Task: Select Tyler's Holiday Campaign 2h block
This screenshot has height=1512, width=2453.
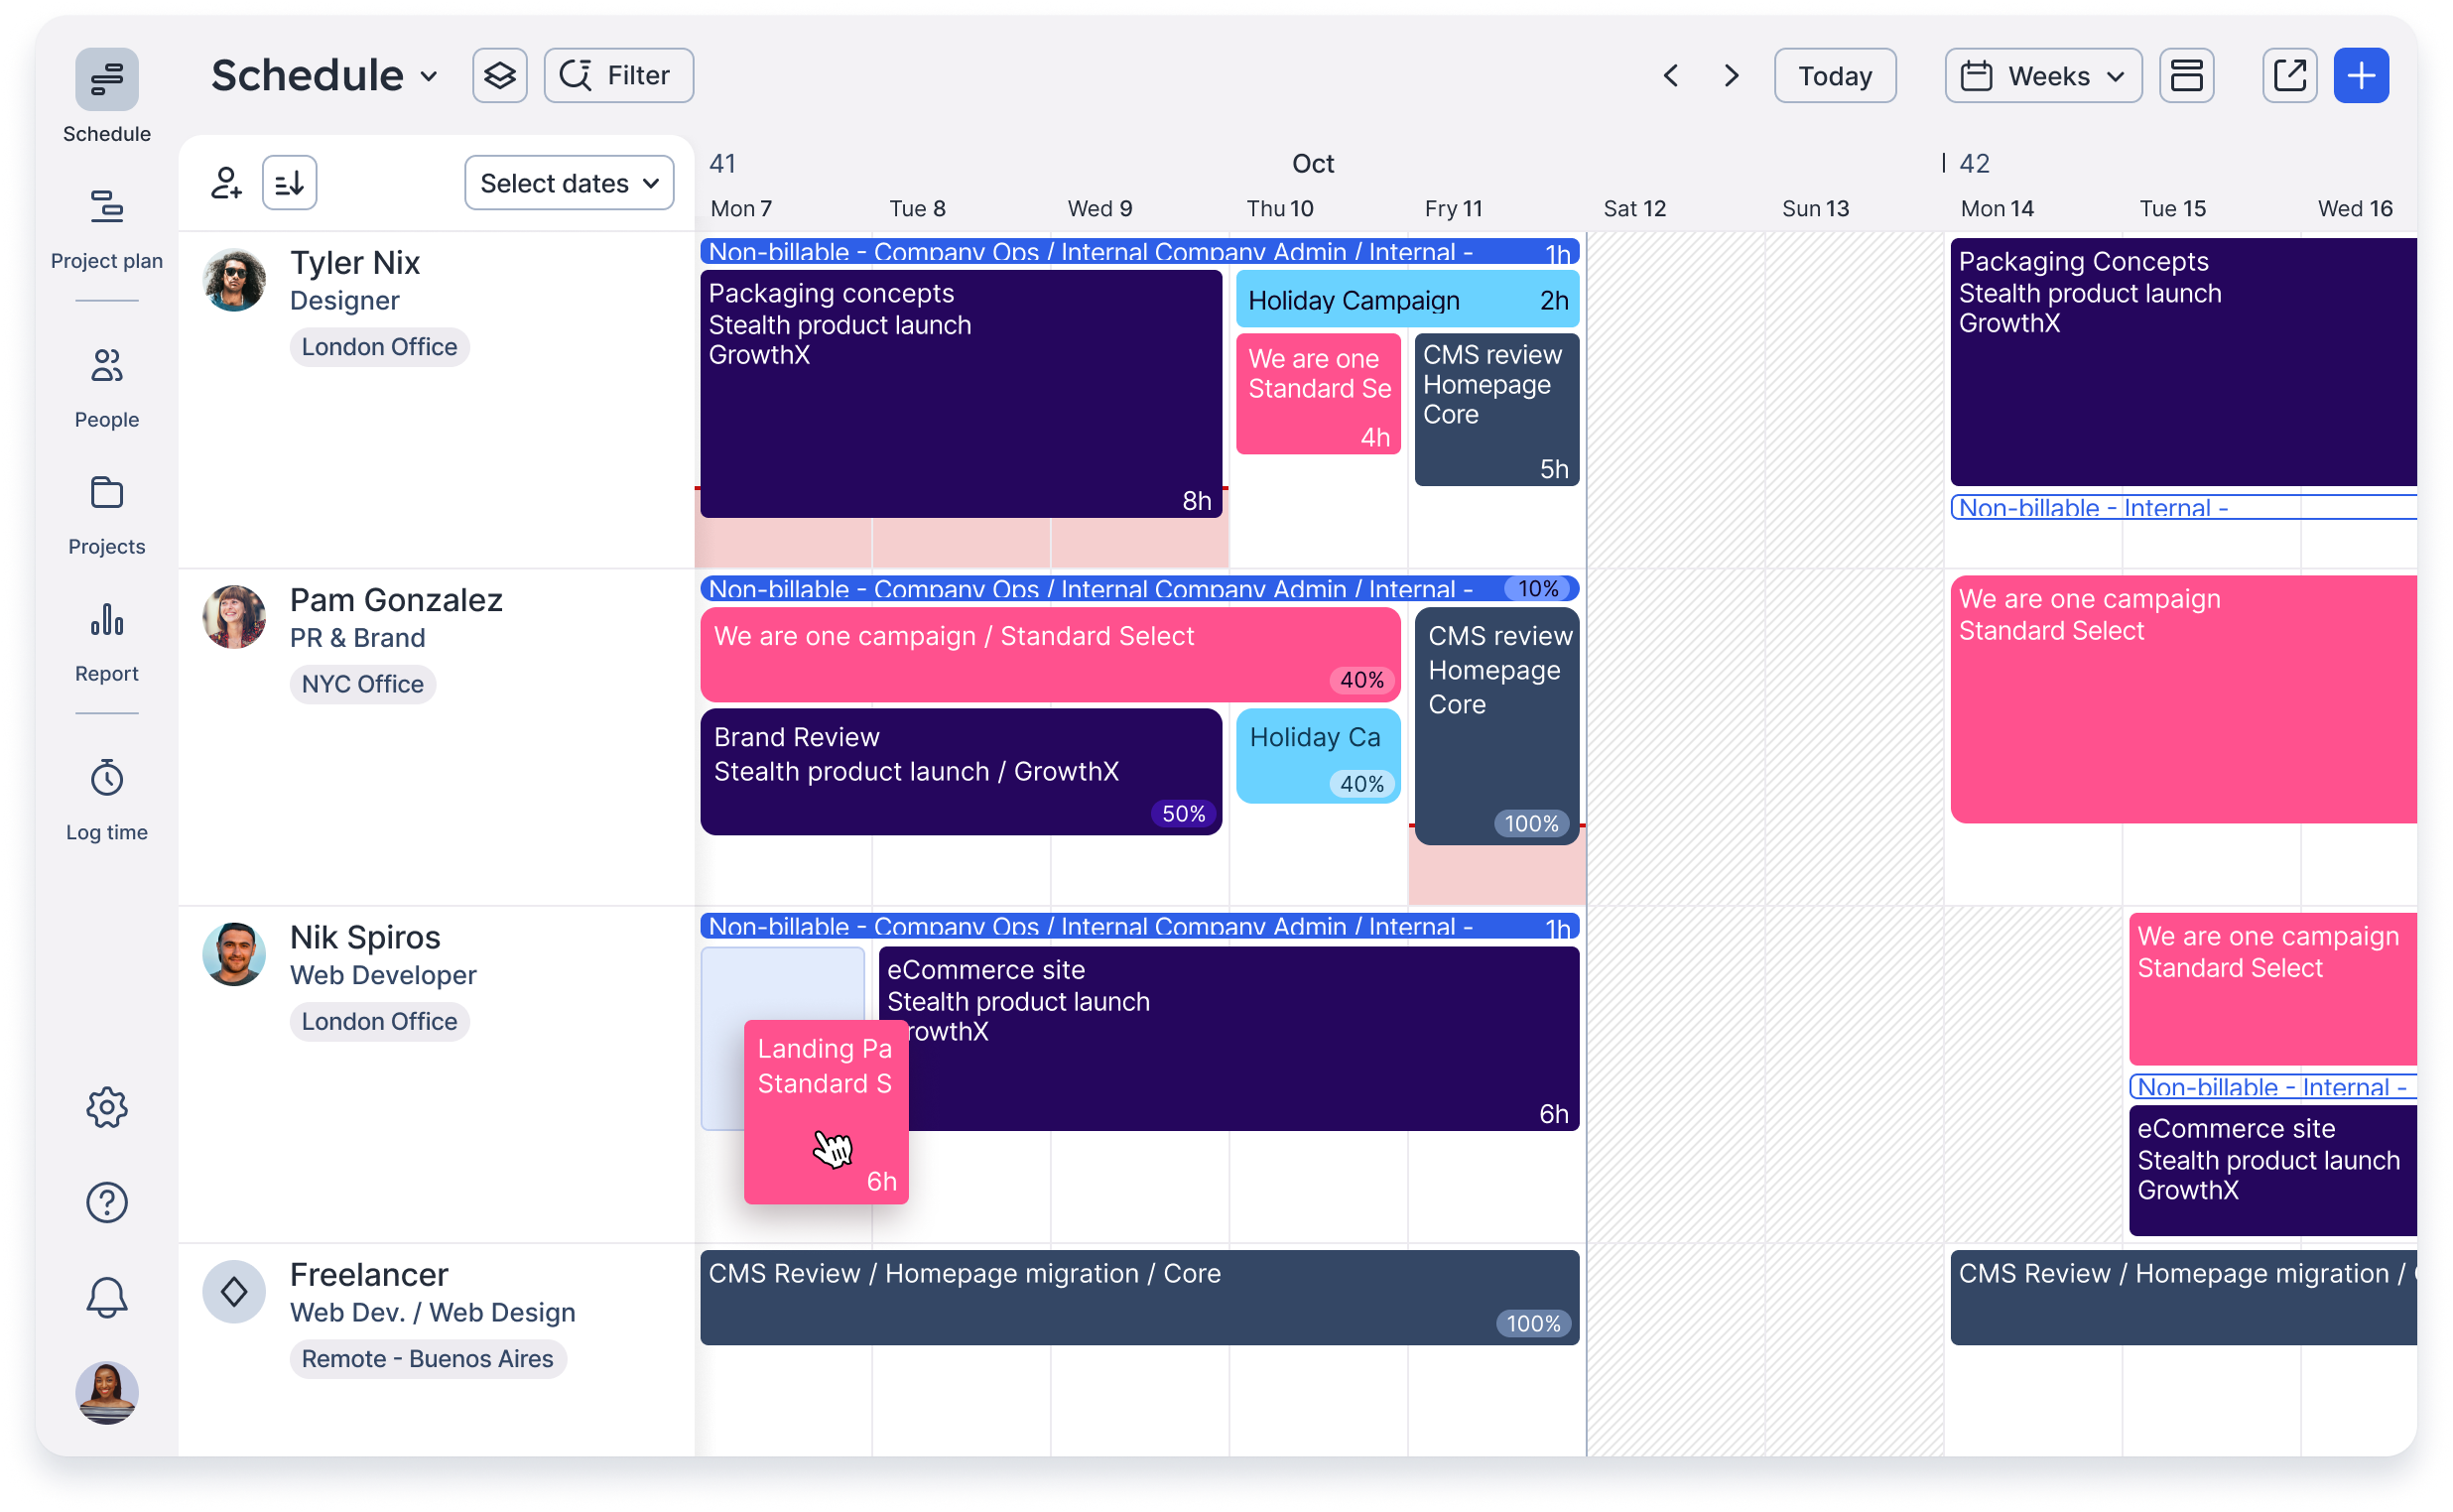Action: tap(1408, 300)
